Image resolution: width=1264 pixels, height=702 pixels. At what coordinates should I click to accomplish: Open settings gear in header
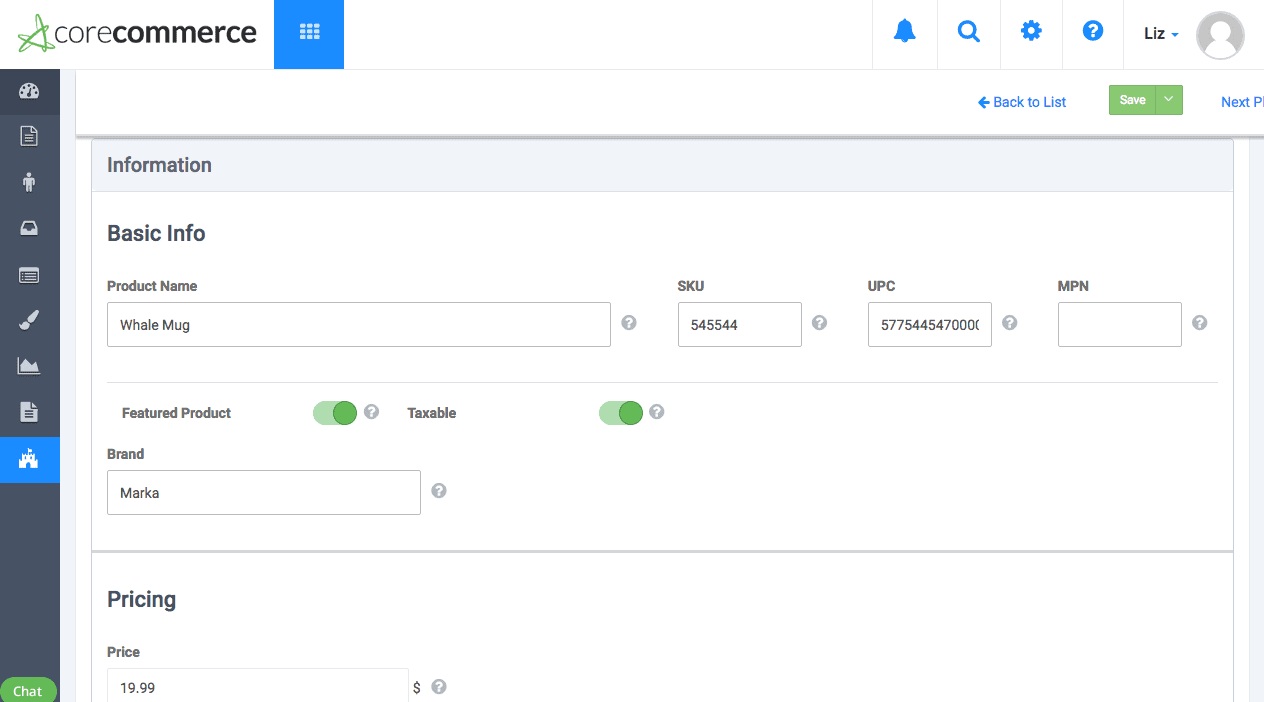1031,32
